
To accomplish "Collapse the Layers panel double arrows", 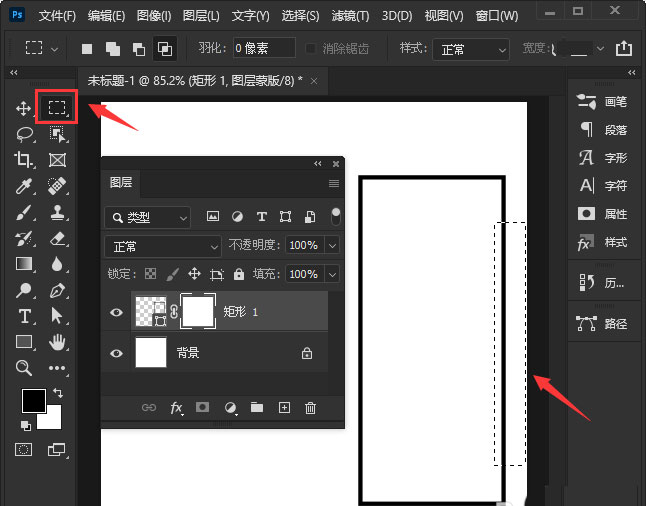I will click(318, 164).
